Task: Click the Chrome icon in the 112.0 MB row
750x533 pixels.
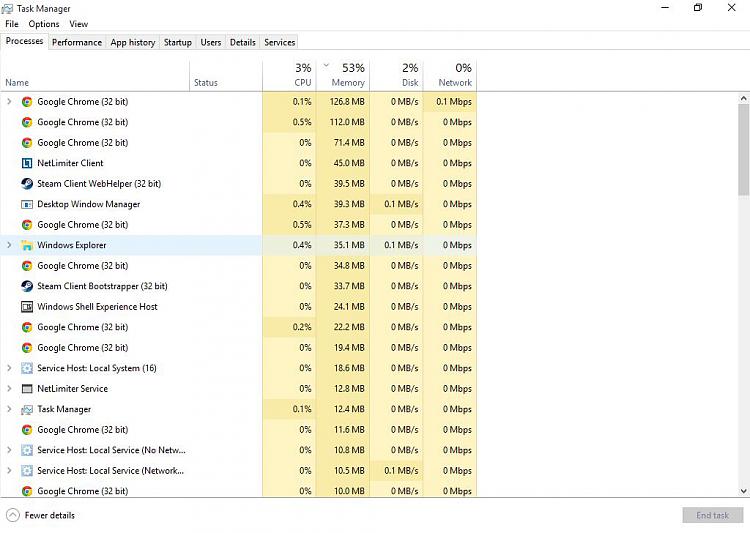Action: (27, 122)
